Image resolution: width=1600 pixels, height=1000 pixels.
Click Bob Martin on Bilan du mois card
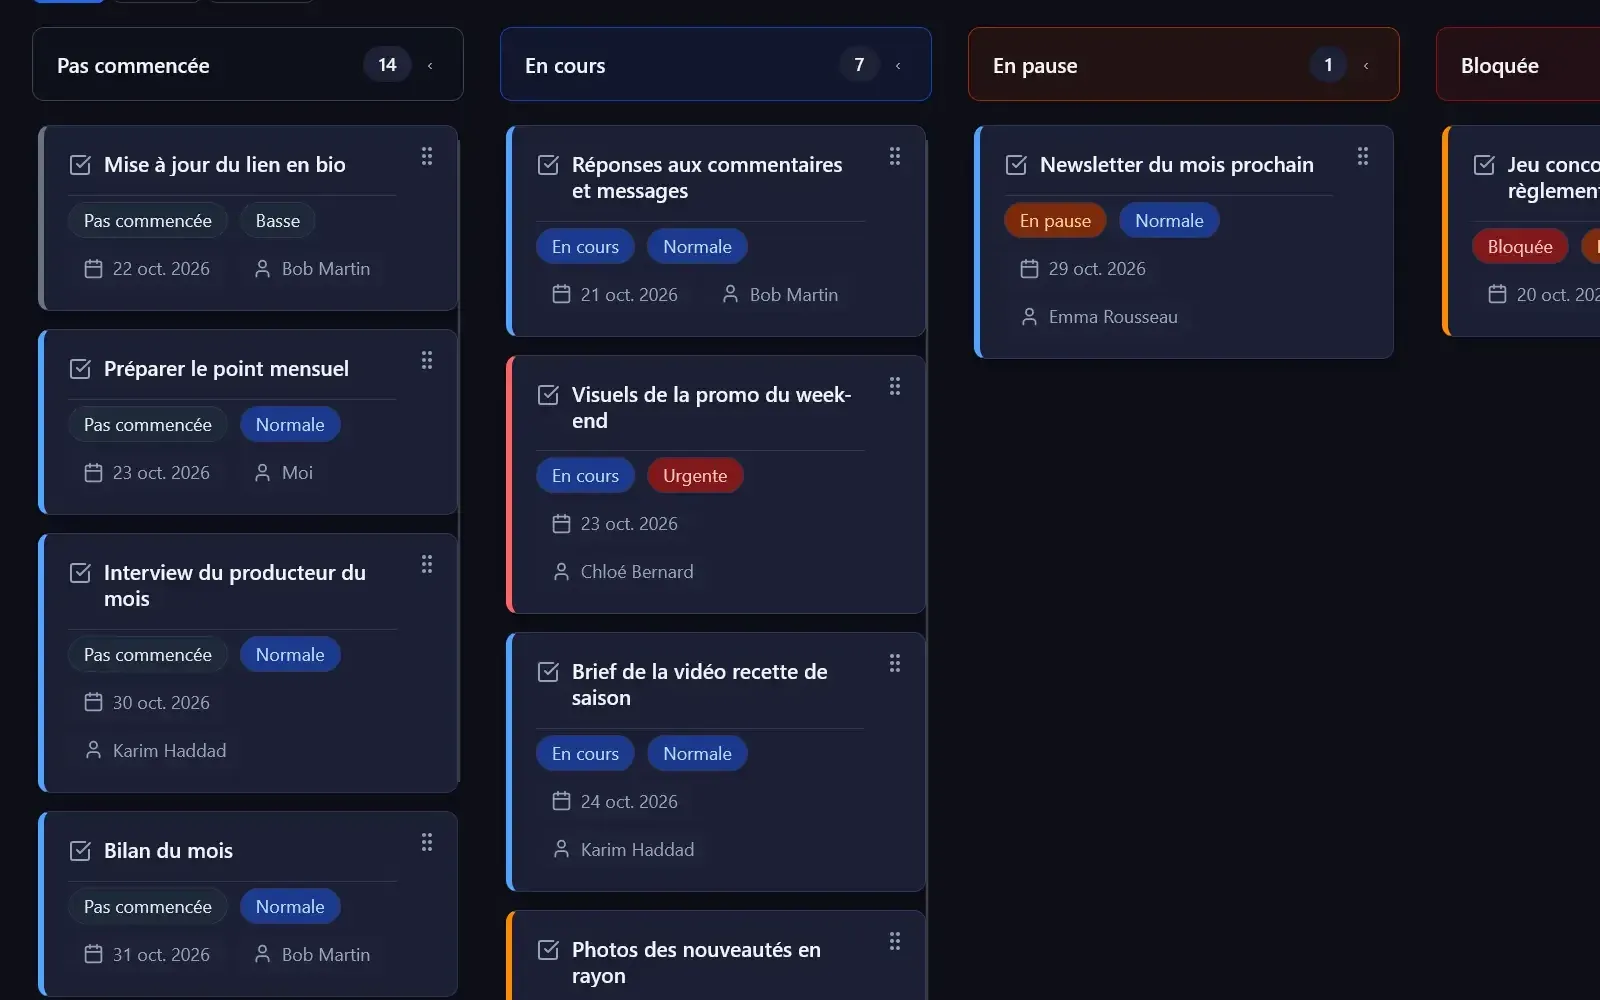click(326, 955)
